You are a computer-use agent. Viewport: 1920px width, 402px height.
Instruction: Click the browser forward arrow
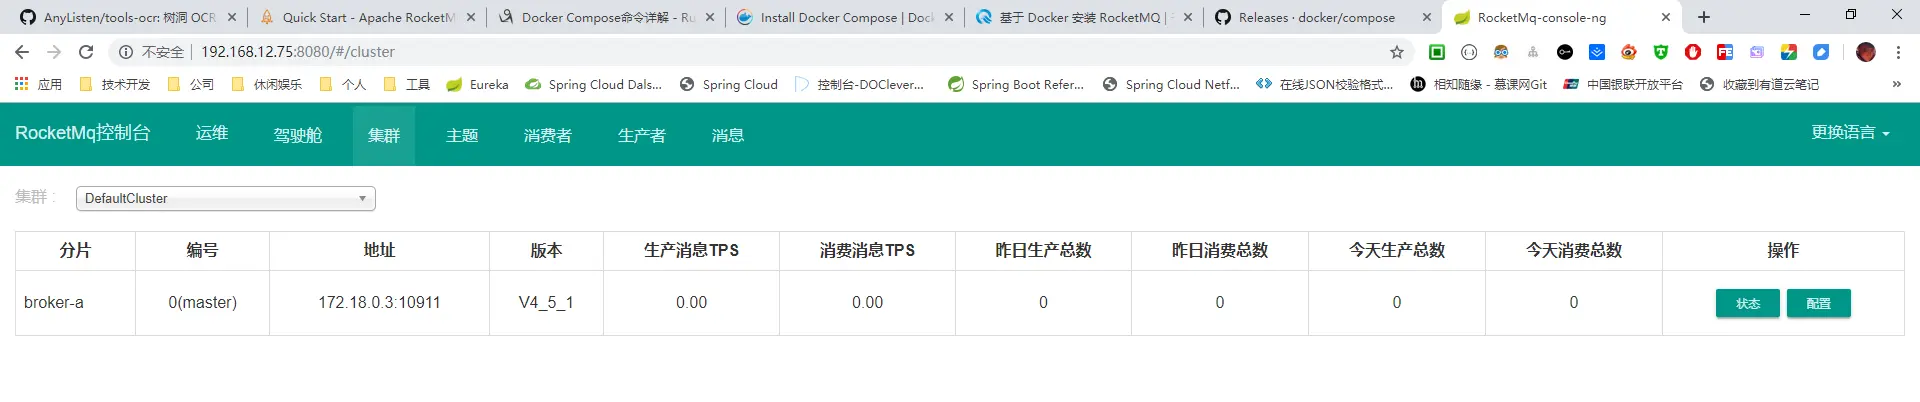click(x=54, y=52)
